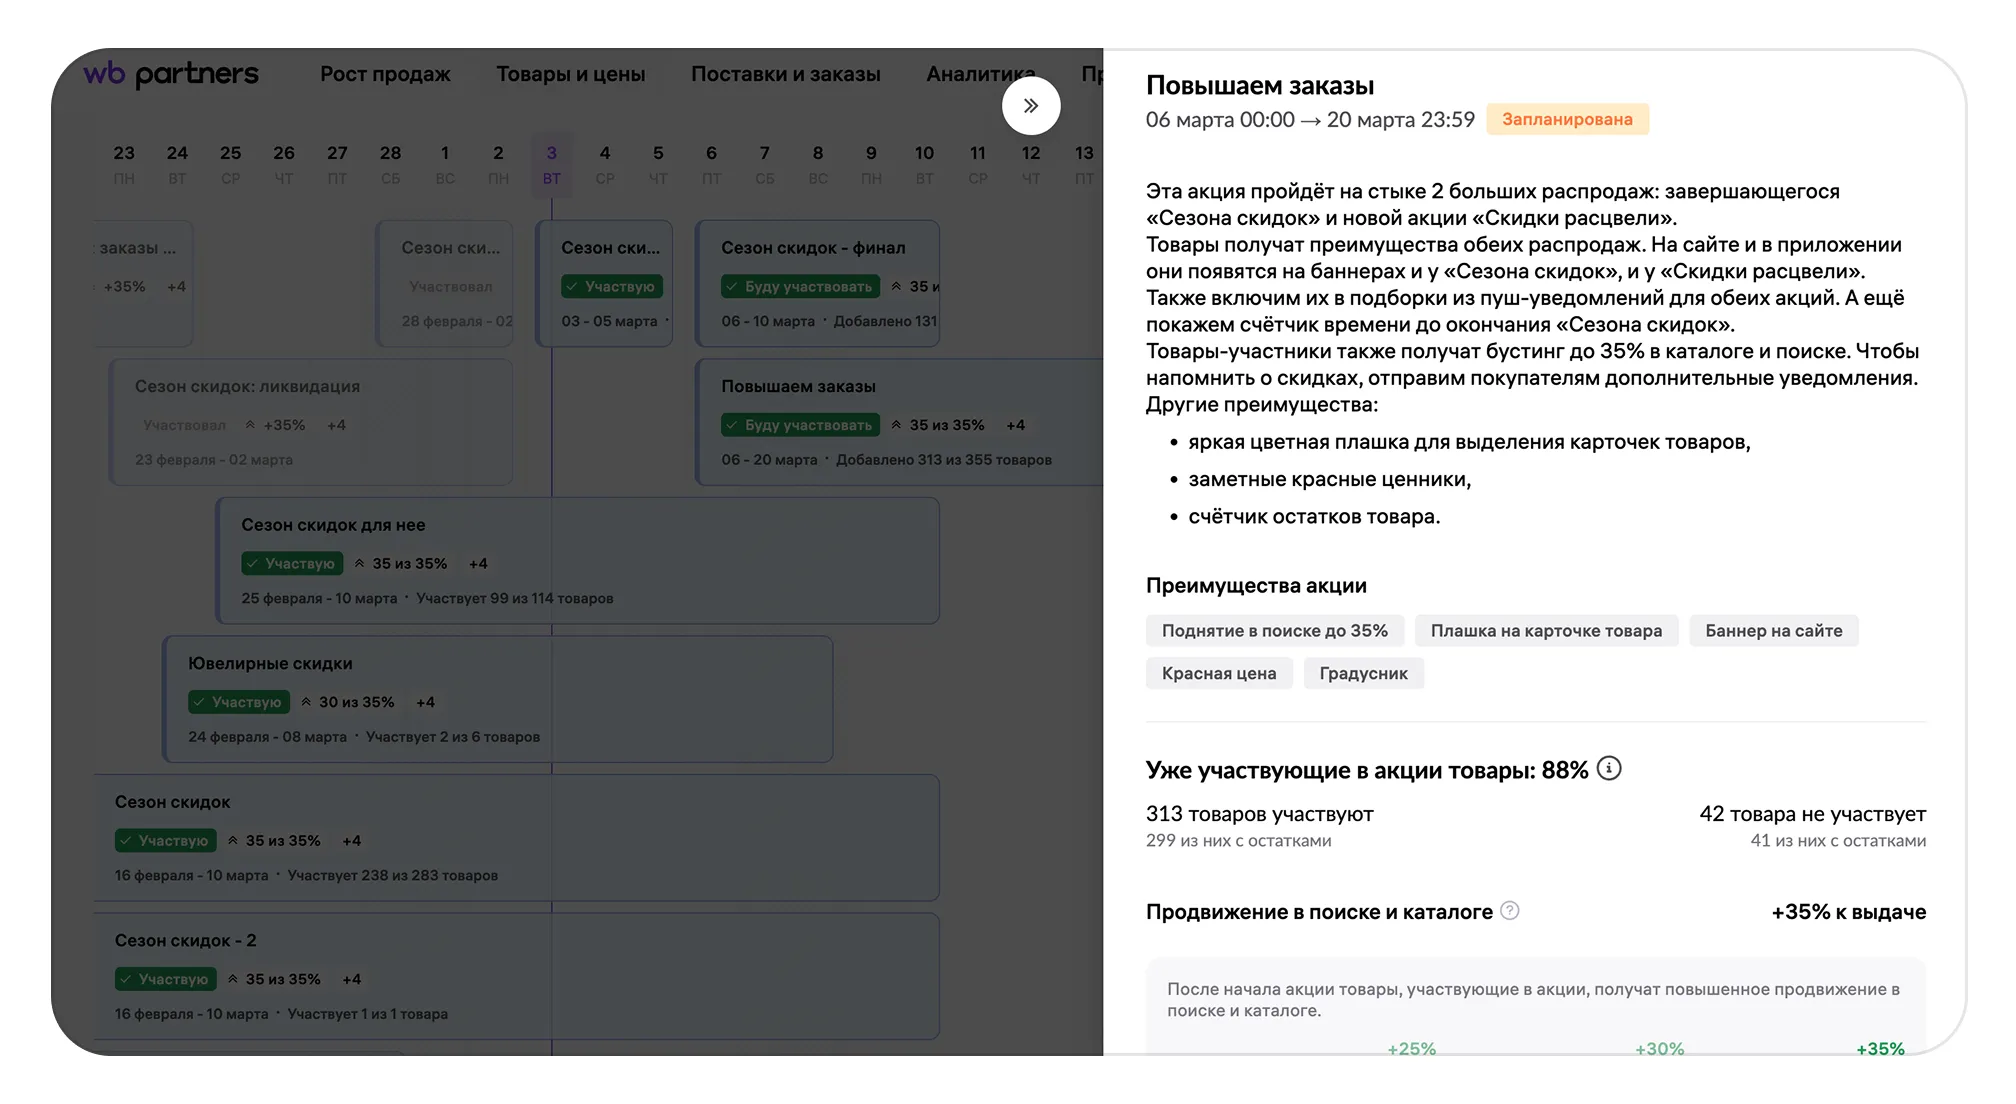Open the Товары и цены menu
The height and width of the screenshot is (1104, 2016).
point(570,74)
